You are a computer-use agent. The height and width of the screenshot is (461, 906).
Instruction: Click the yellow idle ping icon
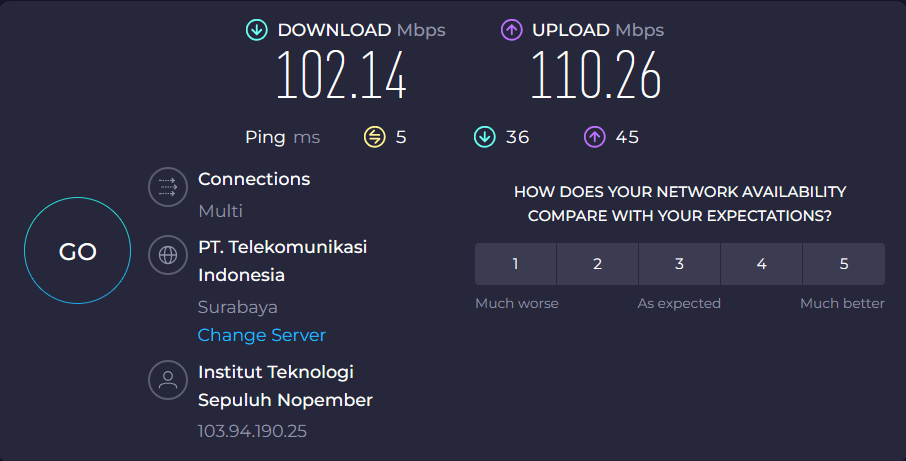click(x=374, y=137)
